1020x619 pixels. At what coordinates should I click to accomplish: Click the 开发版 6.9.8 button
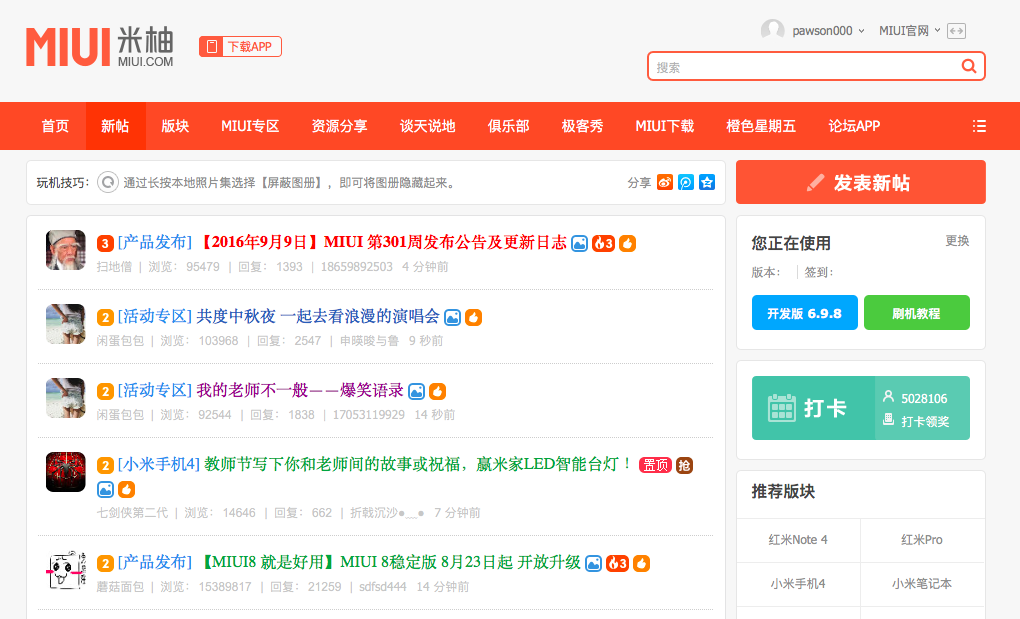click(x=804, y=313)
